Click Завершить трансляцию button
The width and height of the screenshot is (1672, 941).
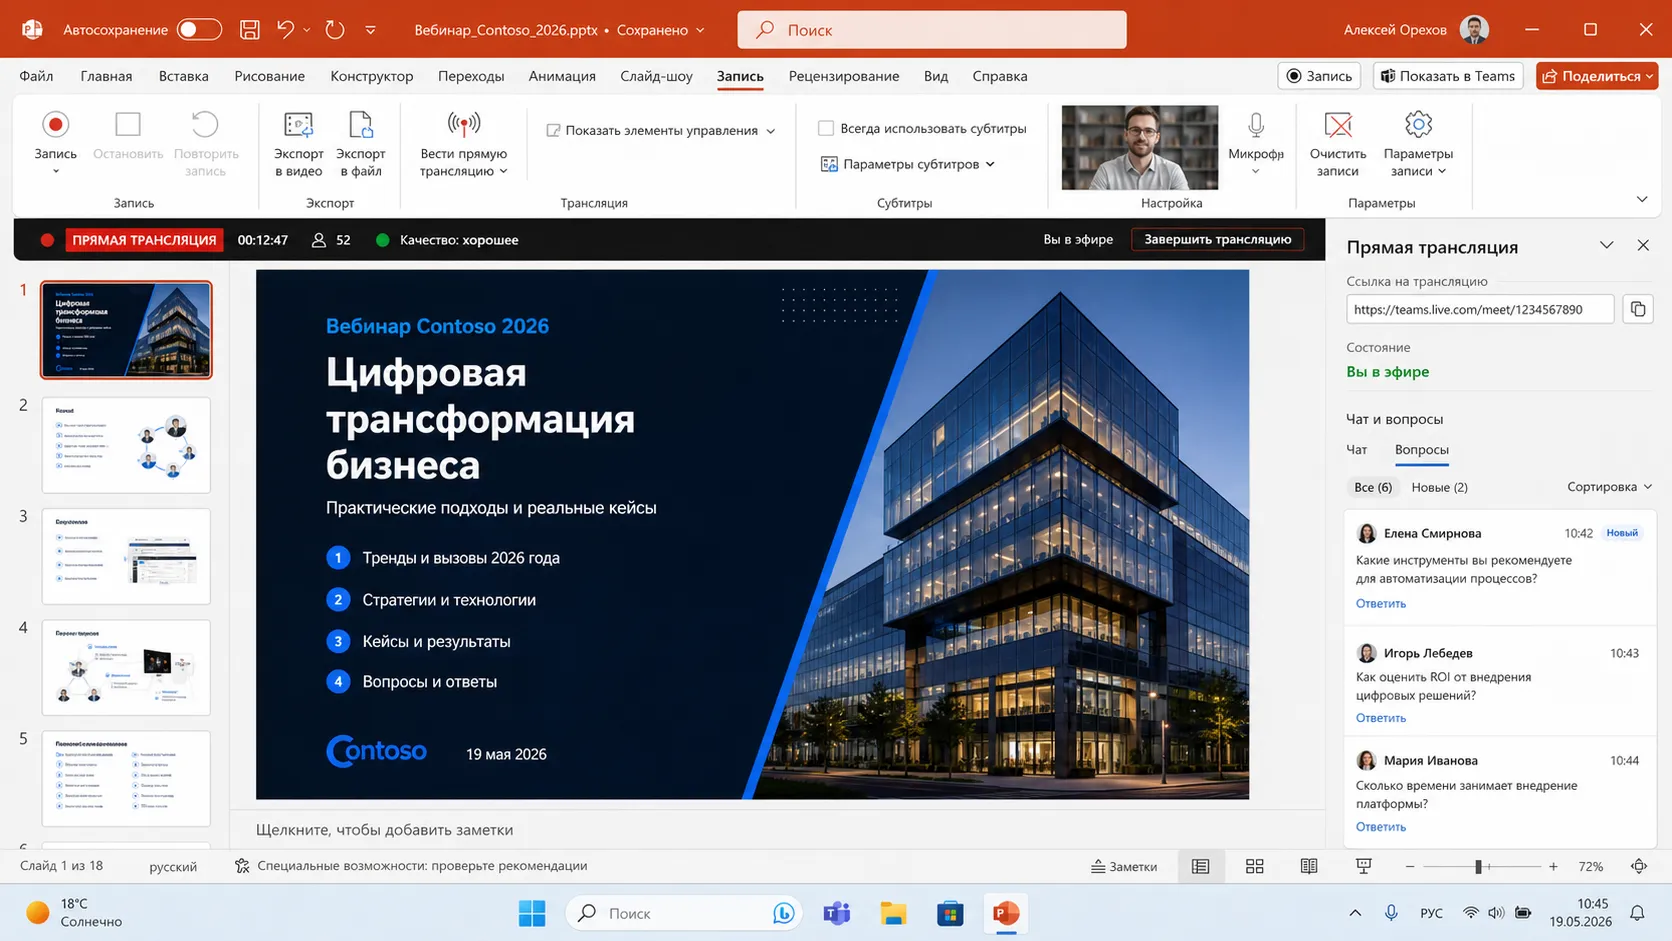(x=1217, y=240)
